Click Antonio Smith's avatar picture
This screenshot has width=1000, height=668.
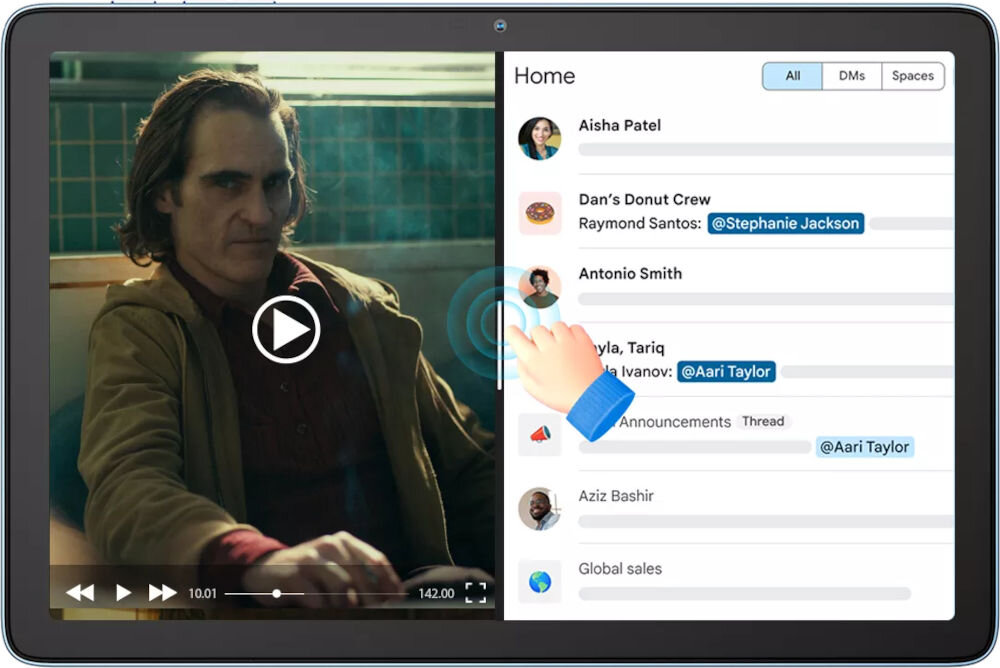540,287
